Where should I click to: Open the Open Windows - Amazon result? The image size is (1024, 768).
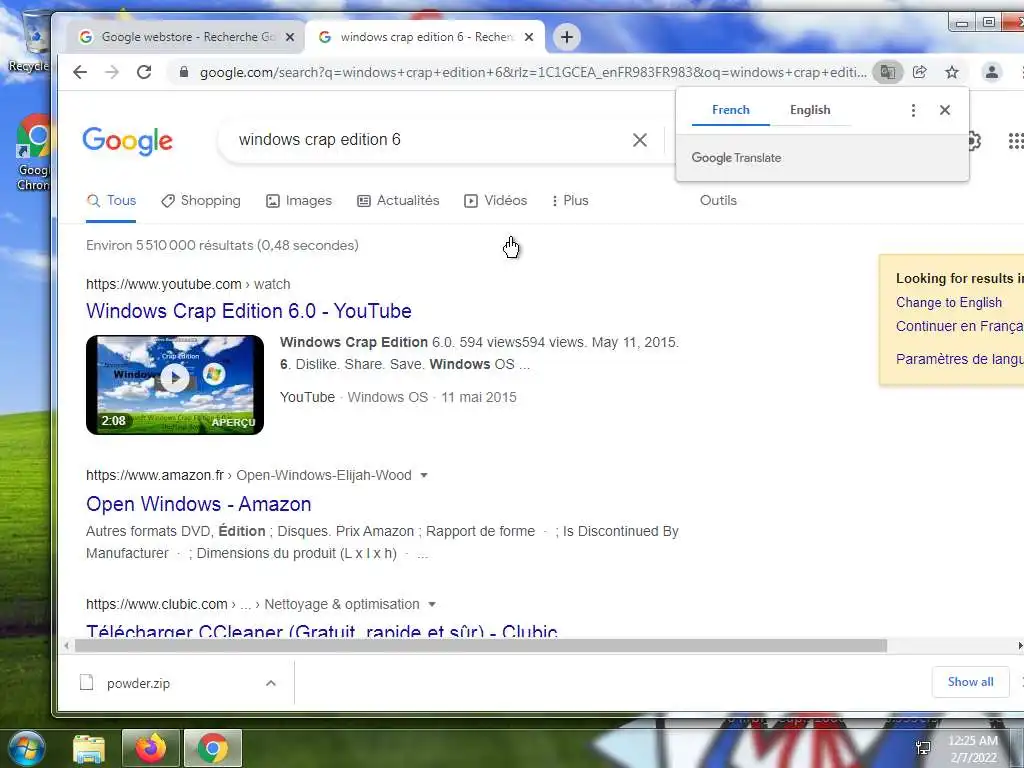199,504
